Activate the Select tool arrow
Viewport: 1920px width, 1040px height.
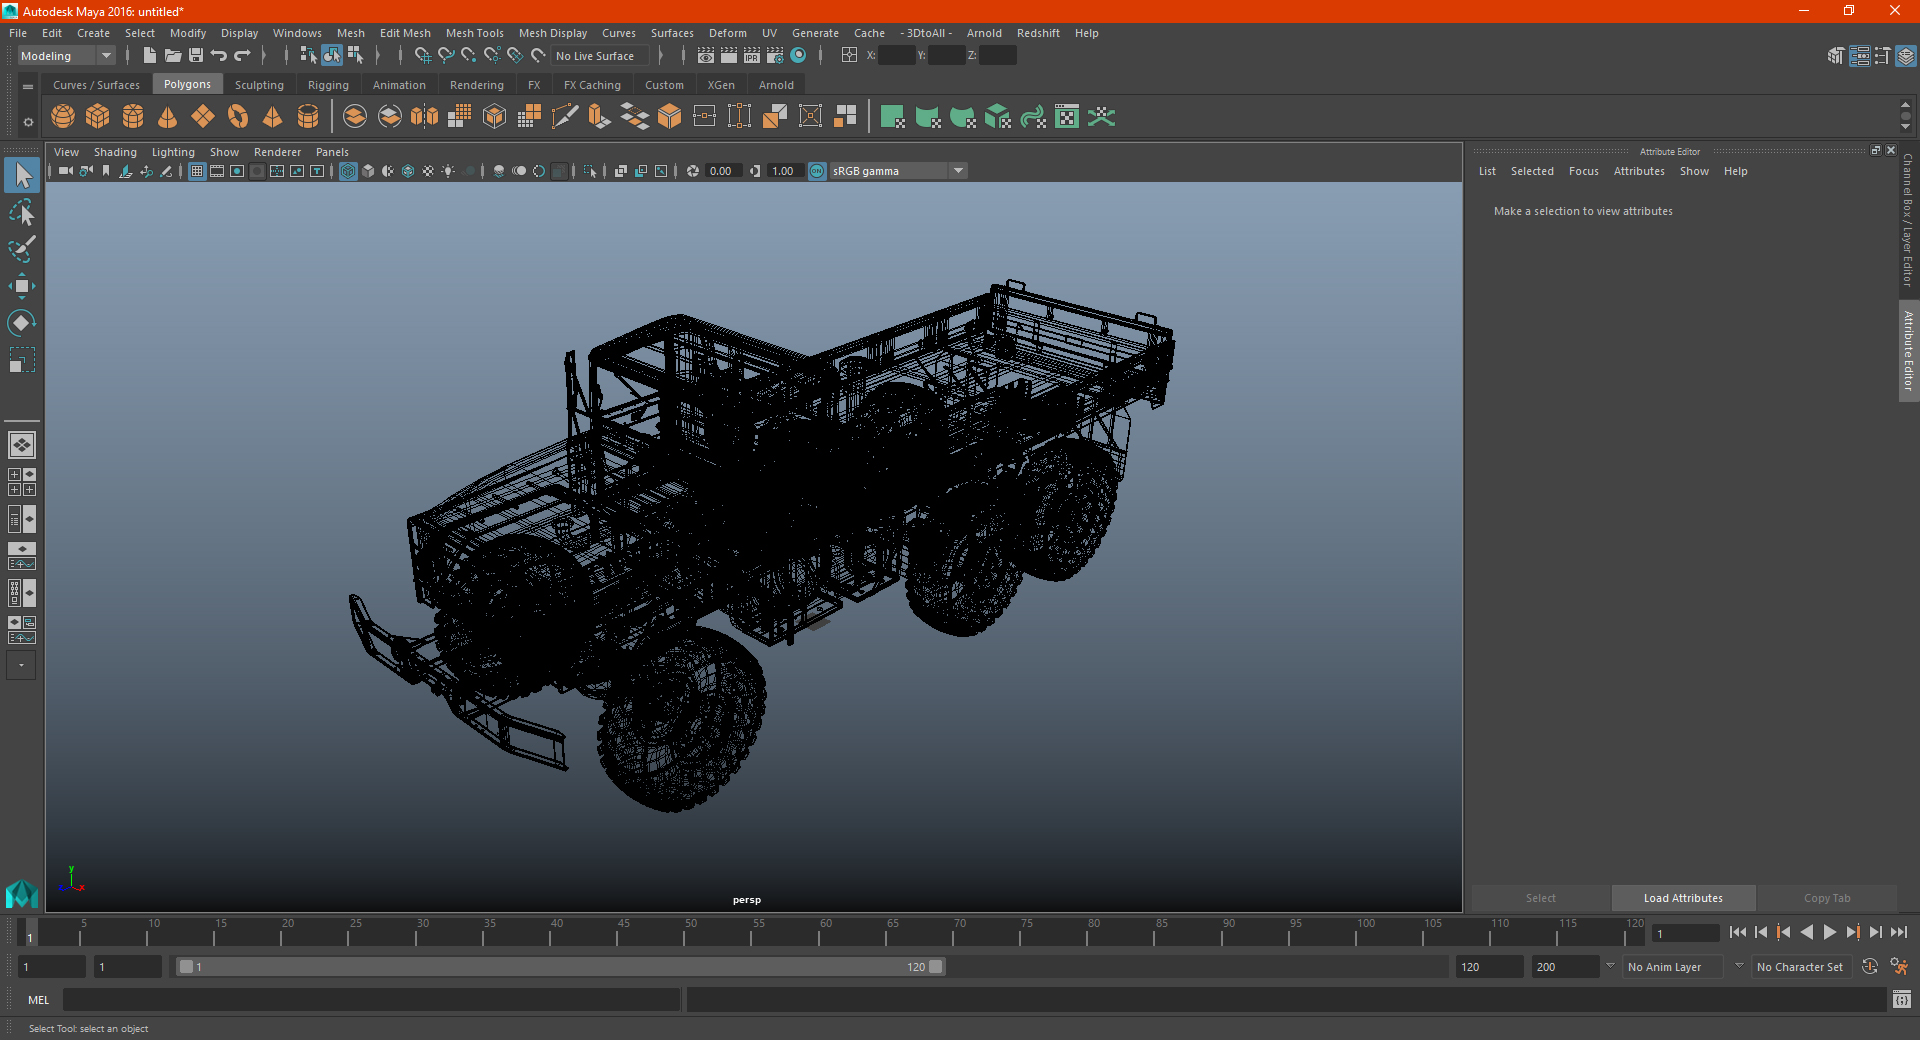click(x=22, y=176)
